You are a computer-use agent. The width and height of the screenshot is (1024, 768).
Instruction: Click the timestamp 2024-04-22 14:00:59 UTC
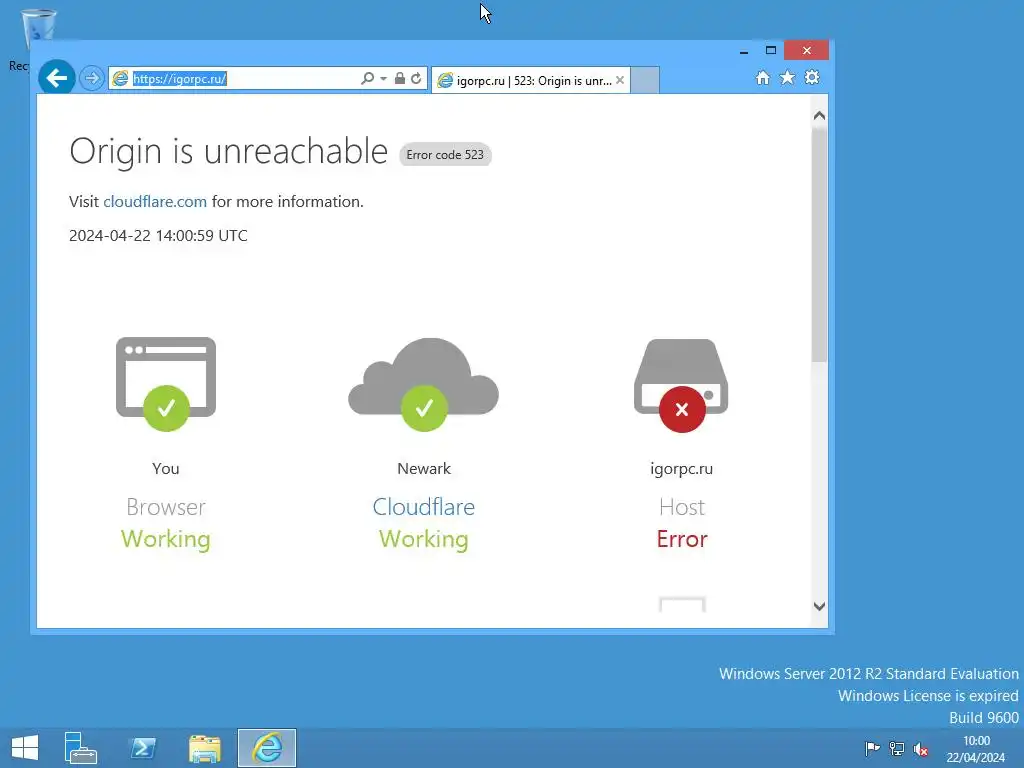[x=158, y=236]
